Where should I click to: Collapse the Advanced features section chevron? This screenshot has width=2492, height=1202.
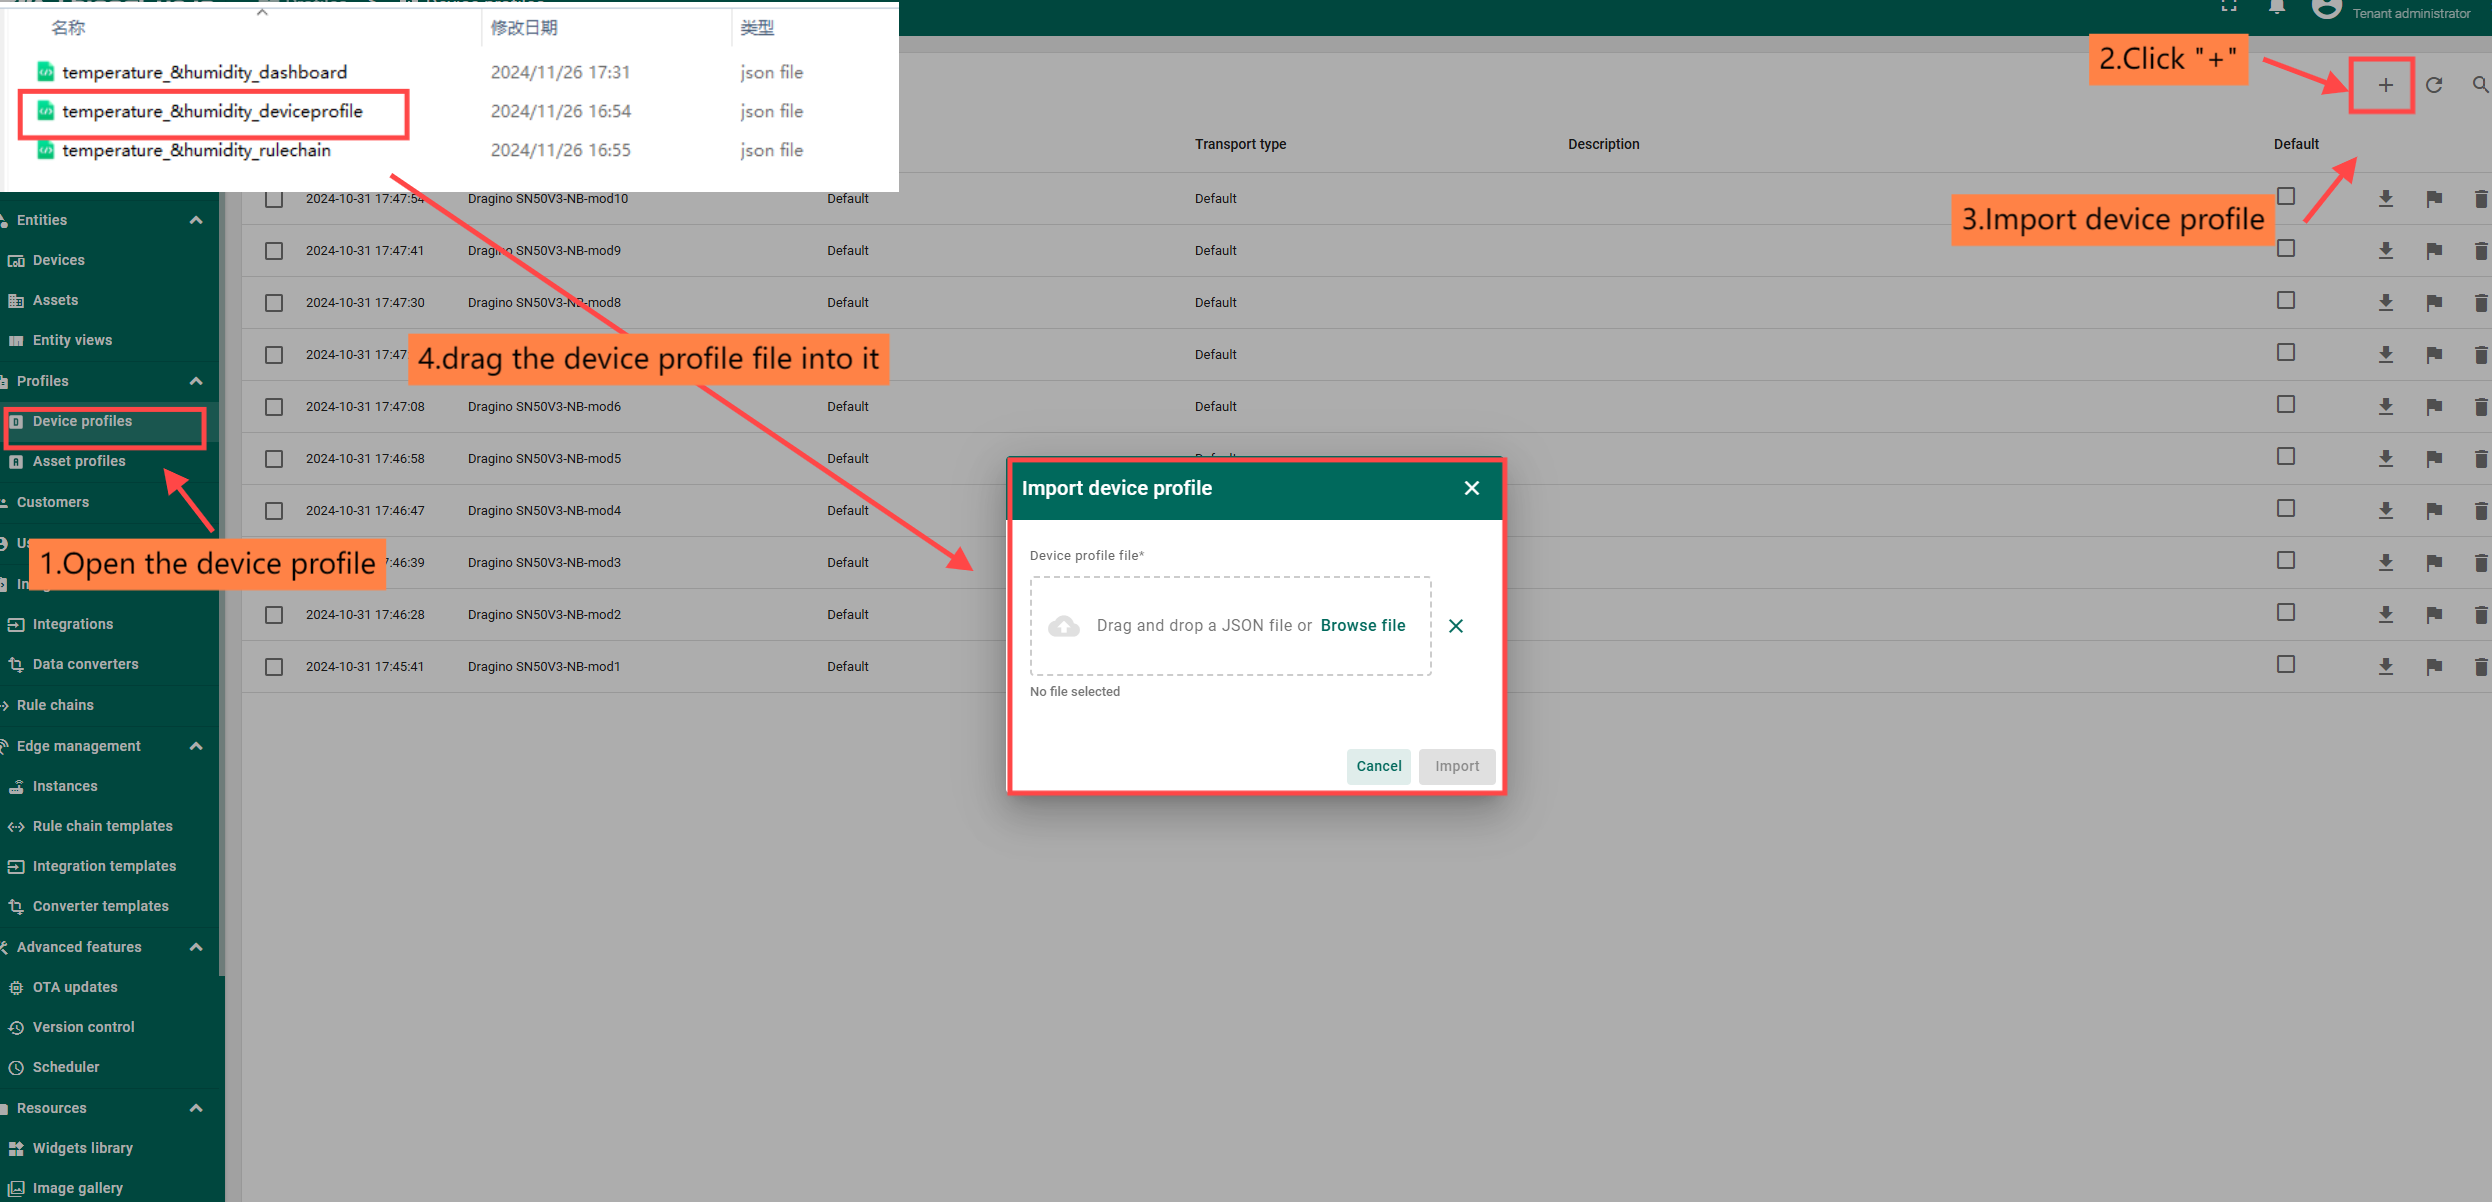[x=196, y=947]
